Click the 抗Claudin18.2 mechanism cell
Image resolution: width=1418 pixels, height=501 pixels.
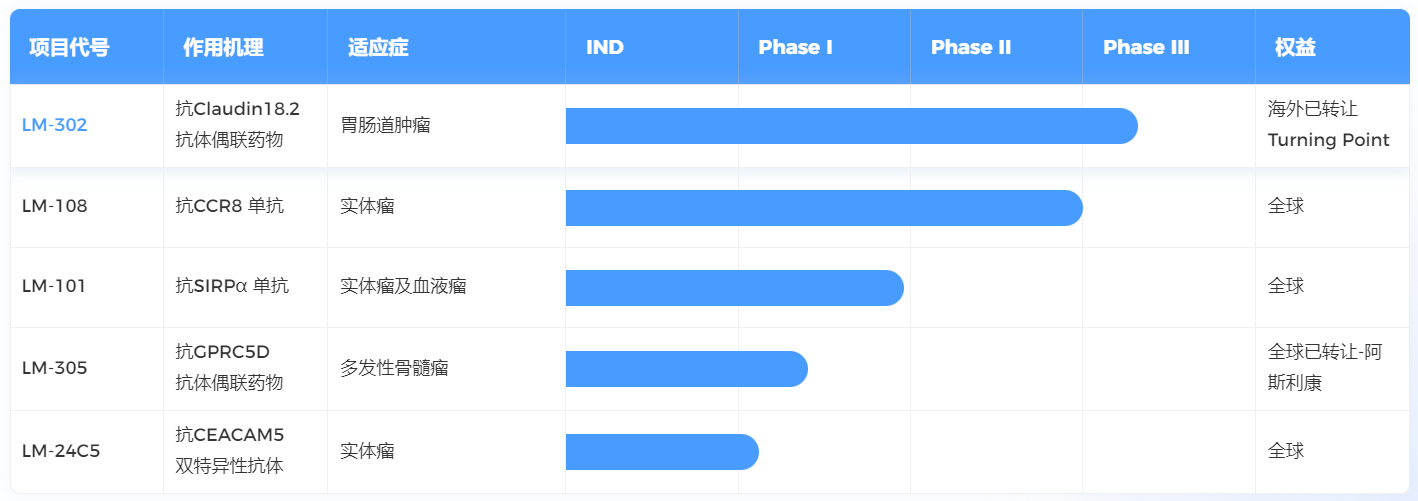237,109
